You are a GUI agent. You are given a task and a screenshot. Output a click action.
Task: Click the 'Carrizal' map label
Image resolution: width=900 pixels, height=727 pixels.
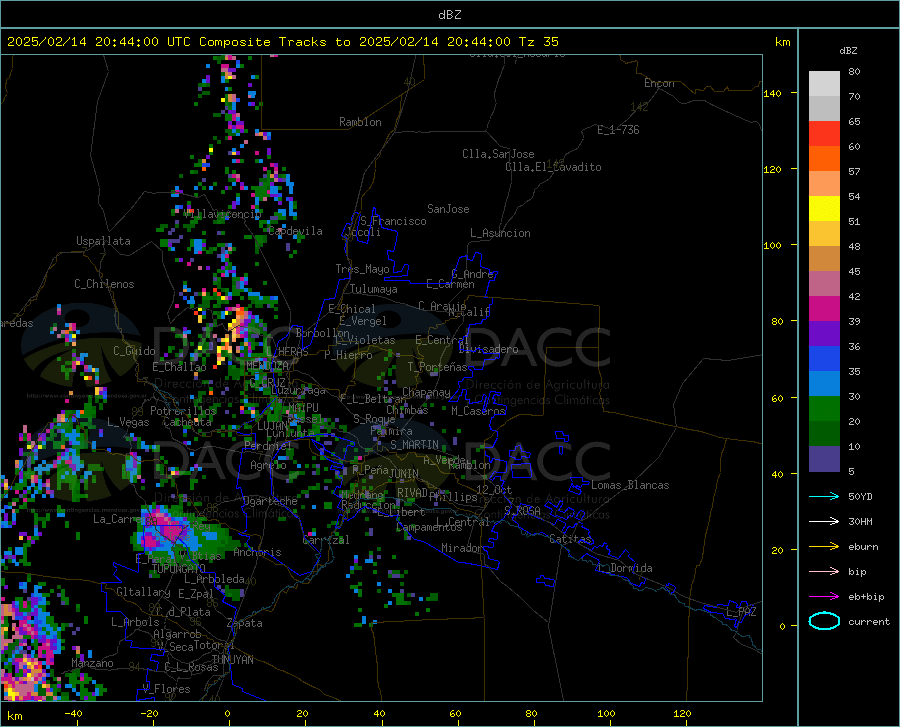click(325, 539)
